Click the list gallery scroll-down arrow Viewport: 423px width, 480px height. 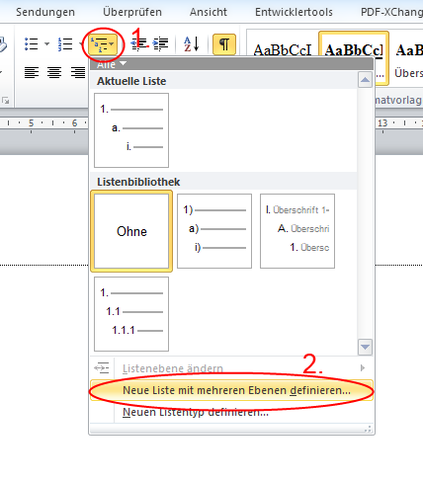point(365,347)
